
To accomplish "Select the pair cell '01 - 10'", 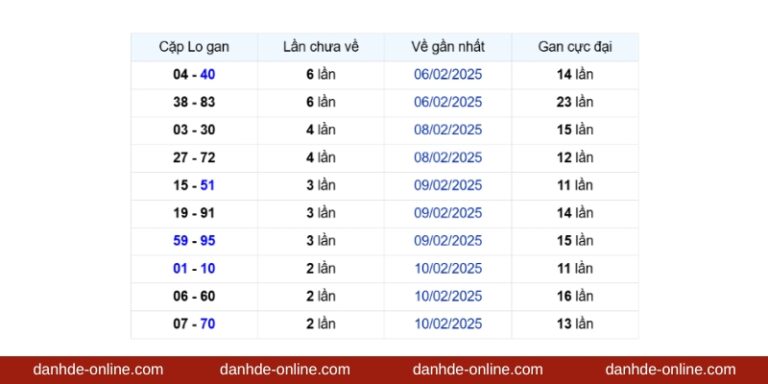I will pos(194,268).
